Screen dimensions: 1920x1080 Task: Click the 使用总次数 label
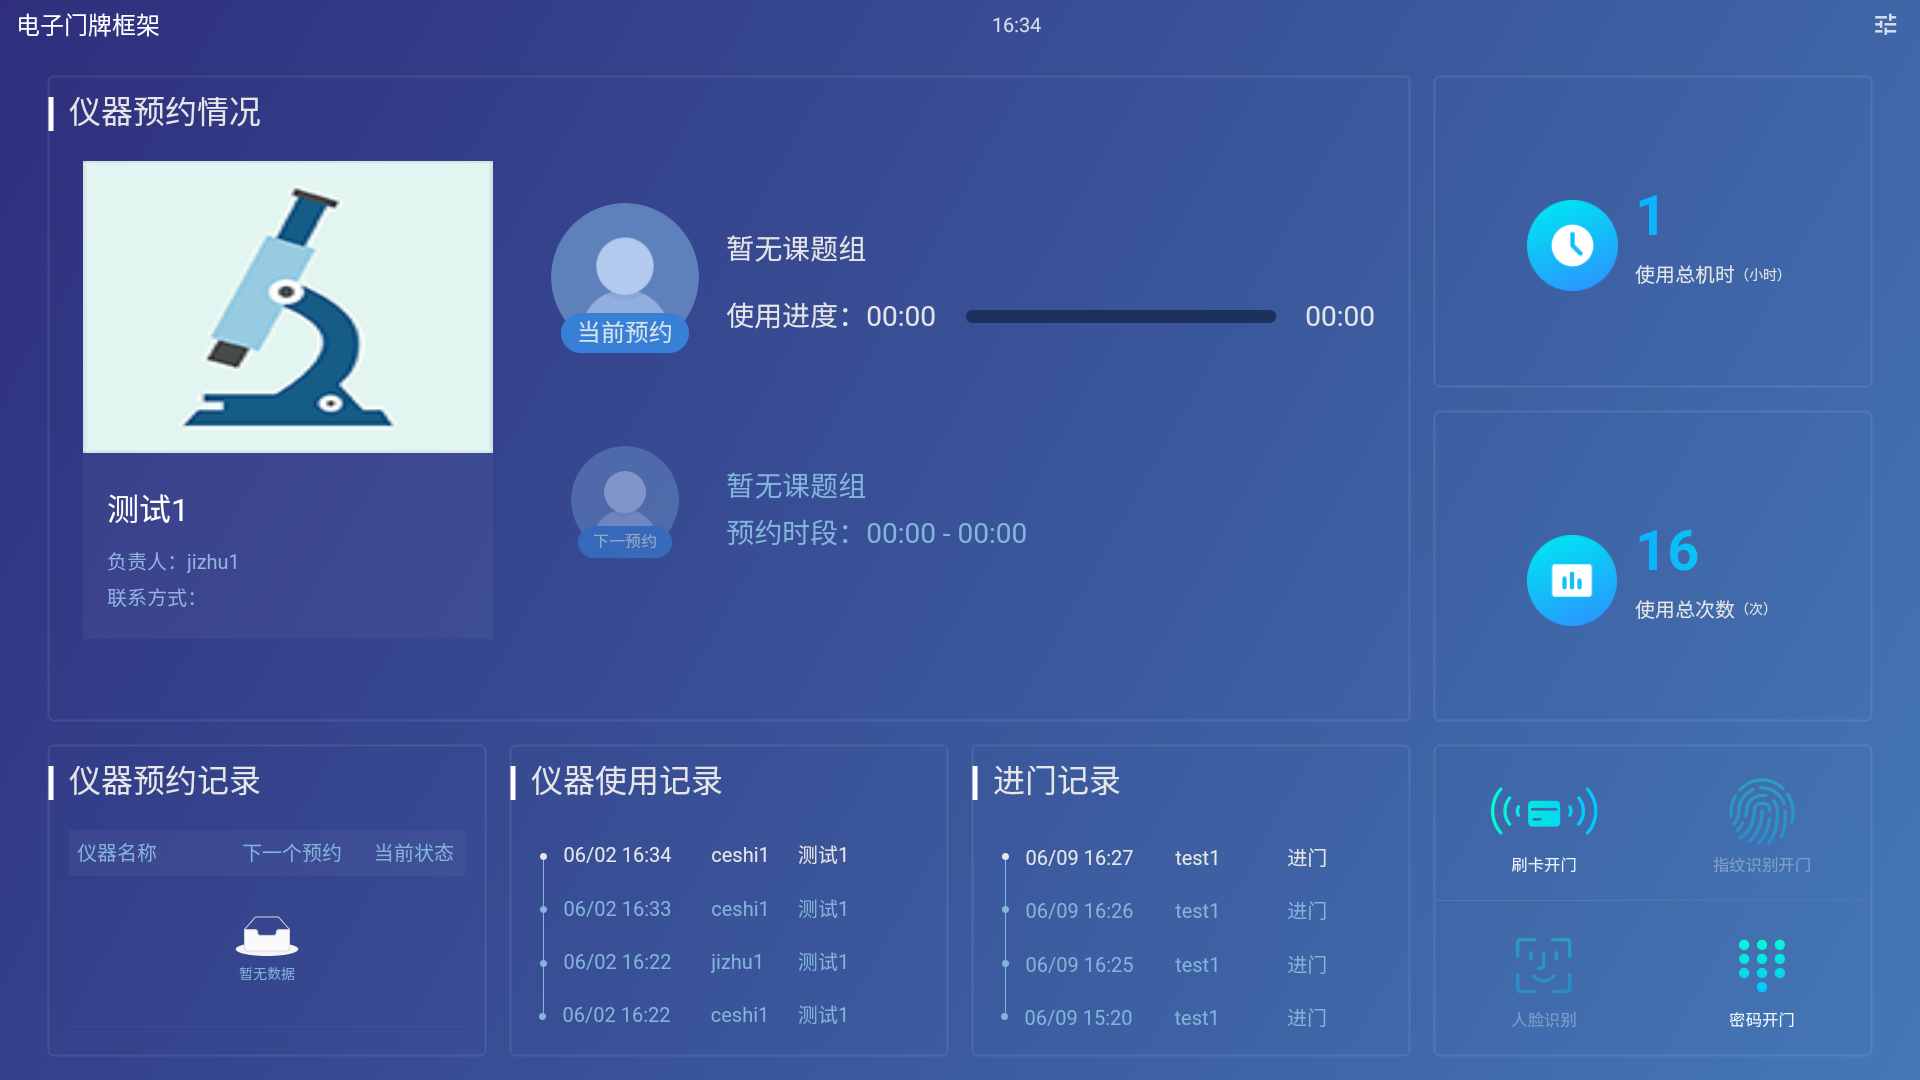(1685, 610)
